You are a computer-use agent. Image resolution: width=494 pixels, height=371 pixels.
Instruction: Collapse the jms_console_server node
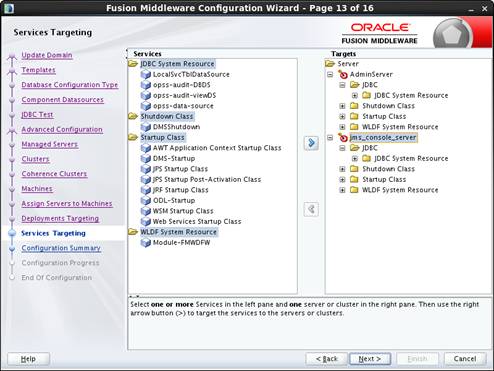coord(330,137)
